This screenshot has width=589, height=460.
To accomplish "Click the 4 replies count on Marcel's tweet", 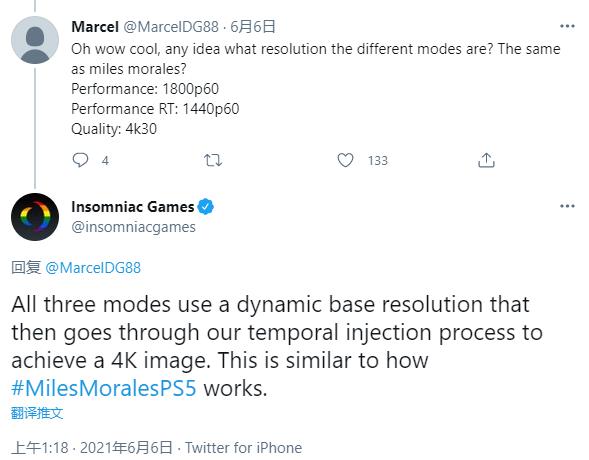I will coord(105,161).
